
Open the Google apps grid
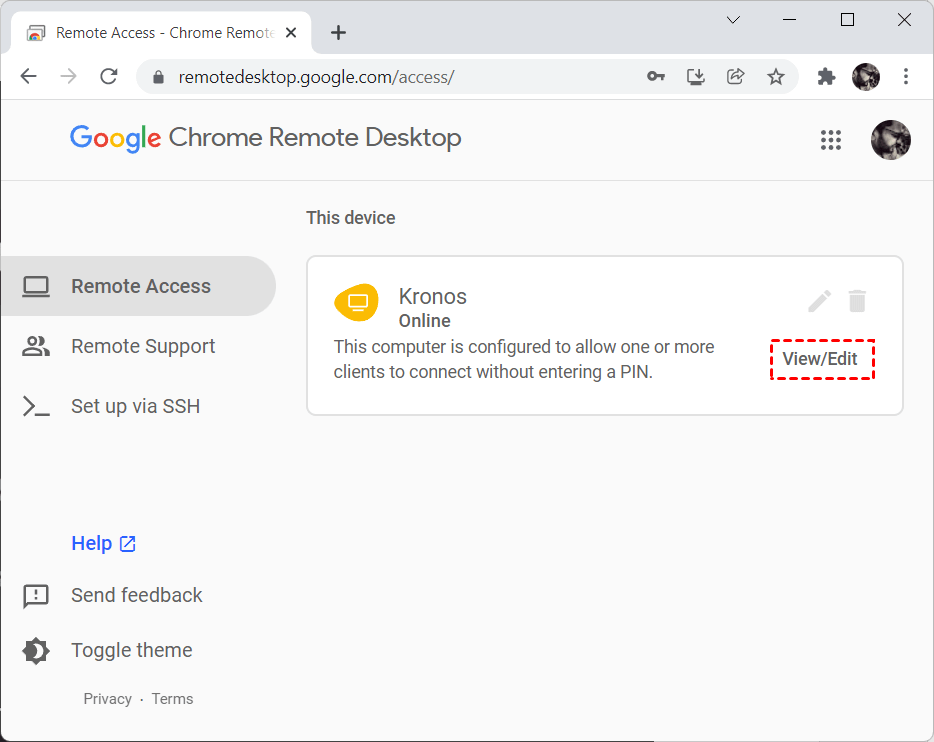coord(831,140)
